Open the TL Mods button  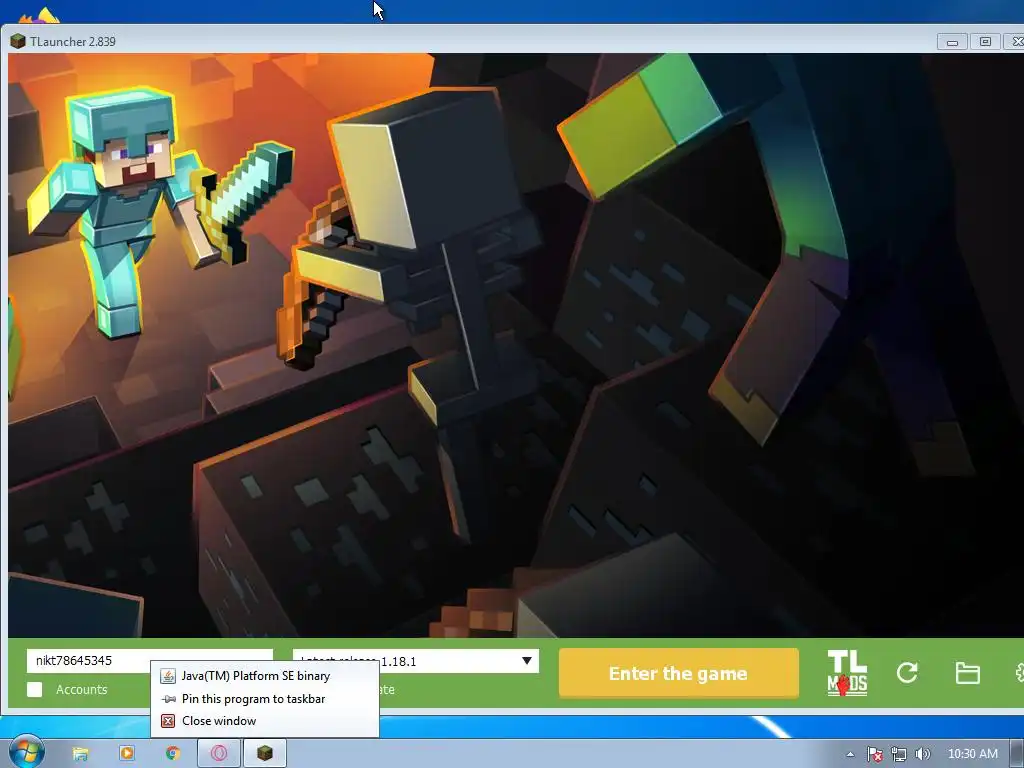click(847, 673)
